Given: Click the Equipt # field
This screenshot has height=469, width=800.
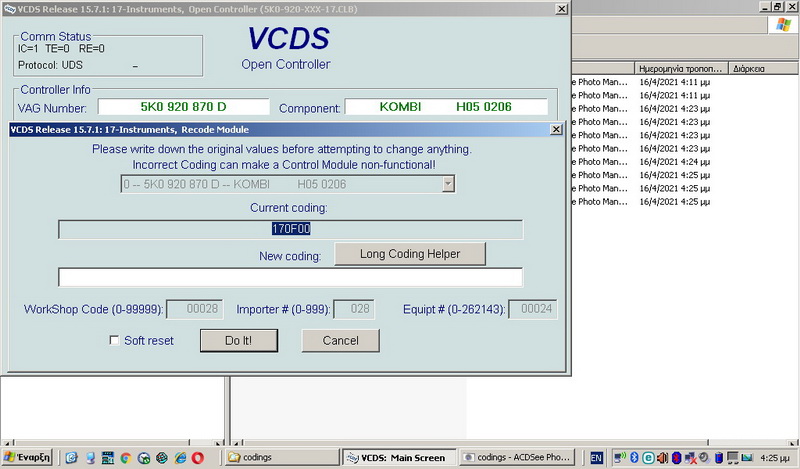Looking at the screenshot, I should tap(533, 309).
